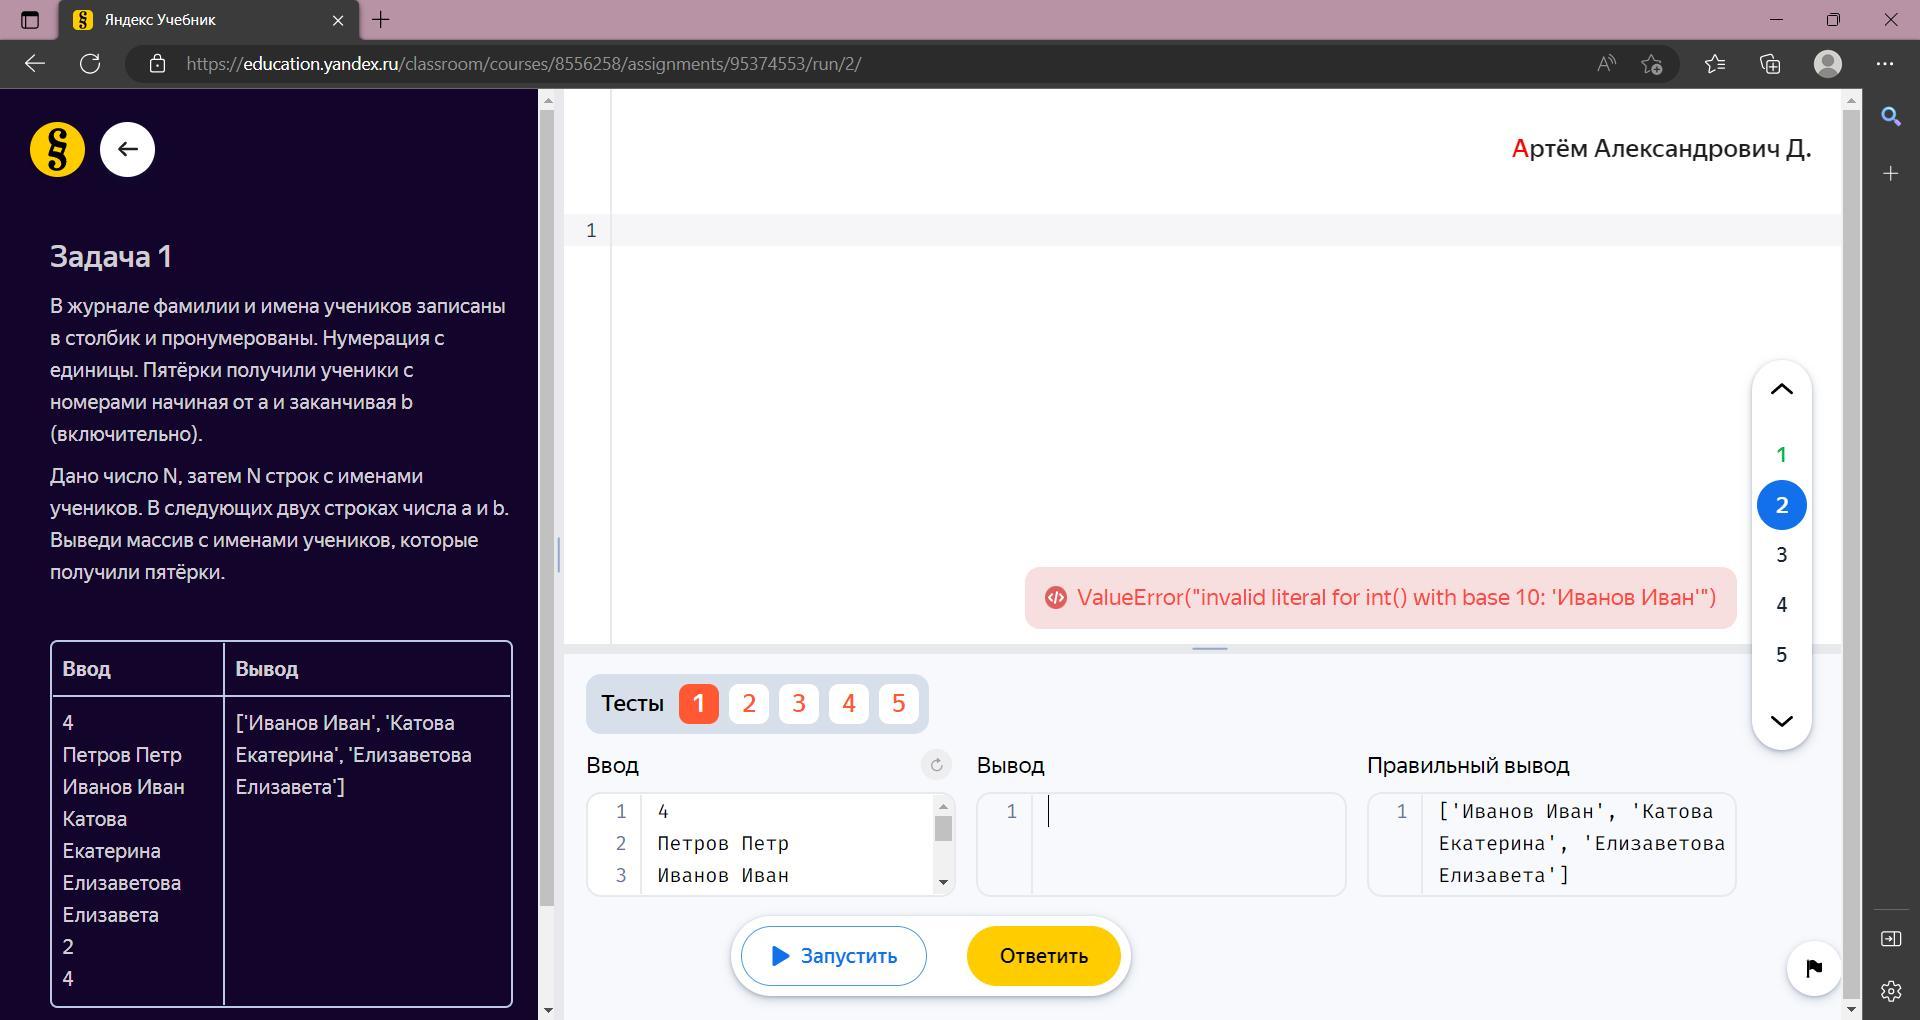1920x1020 pixels.
Task: Open the browser sidebar search icon
Action: 1890,118
